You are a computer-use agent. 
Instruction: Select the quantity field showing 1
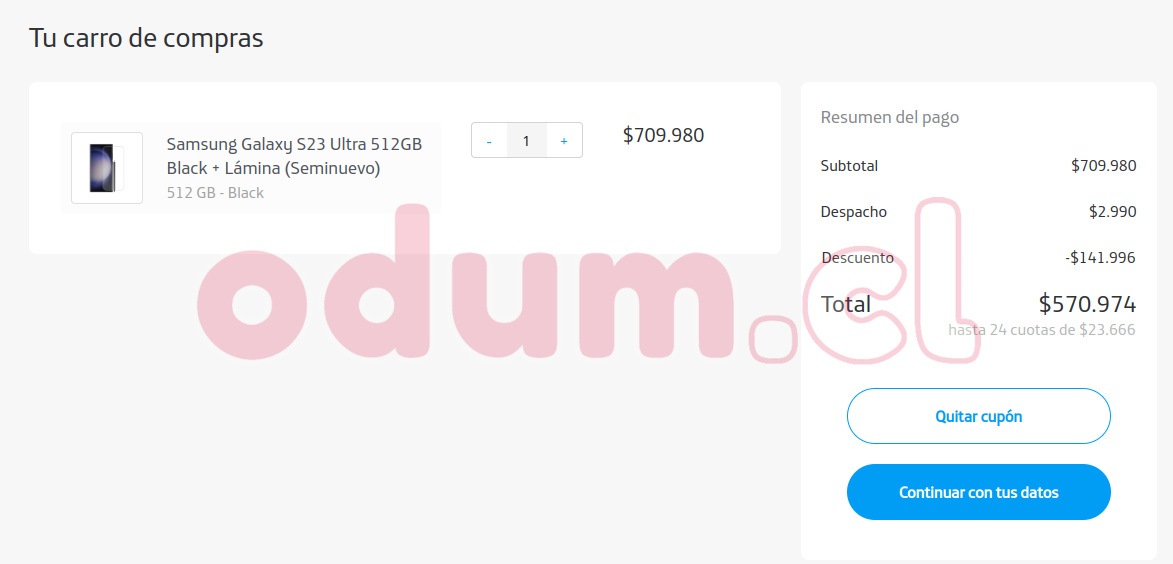click(x=527, y=141)
